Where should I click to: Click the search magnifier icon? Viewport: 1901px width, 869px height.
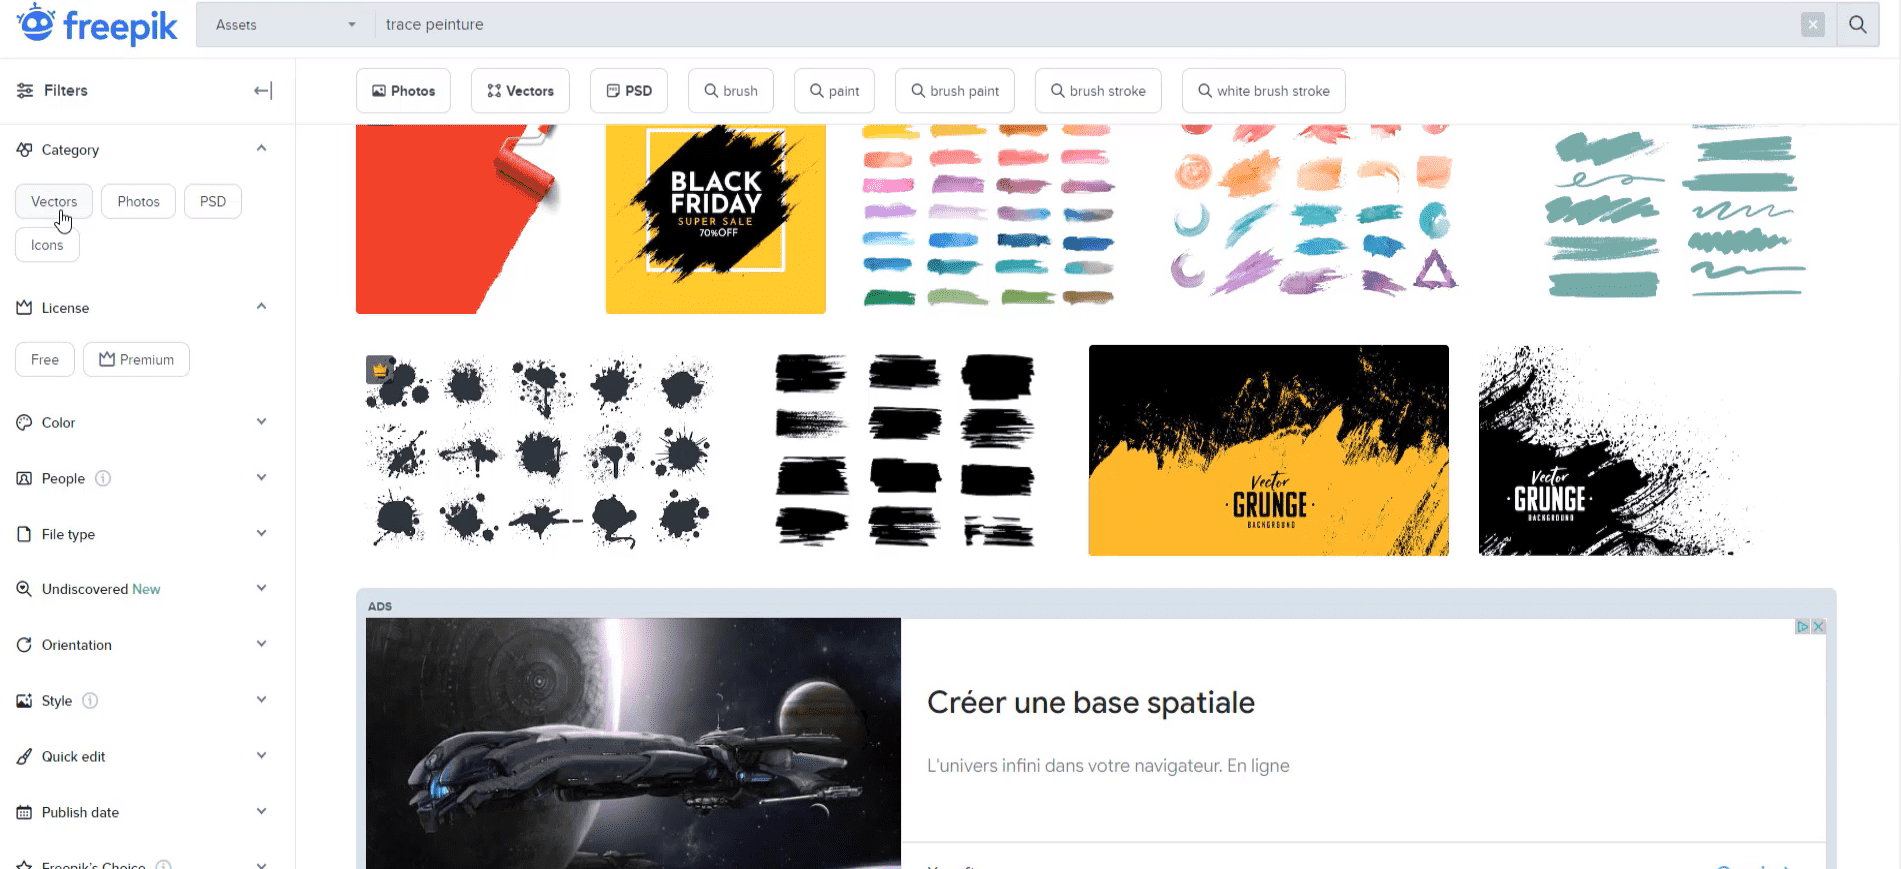(1857, 24)
